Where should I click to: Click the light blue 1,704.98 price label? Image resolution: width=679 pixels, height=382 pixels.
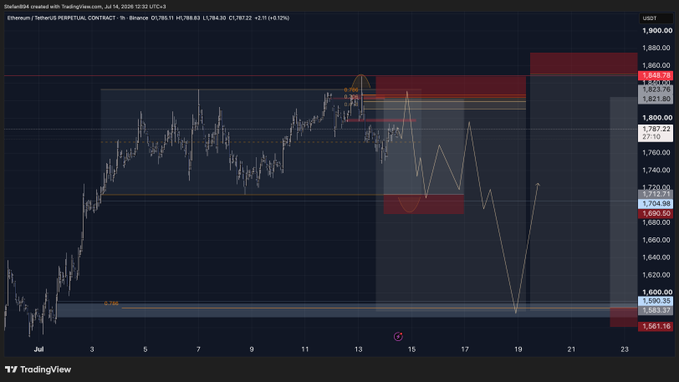656,204
